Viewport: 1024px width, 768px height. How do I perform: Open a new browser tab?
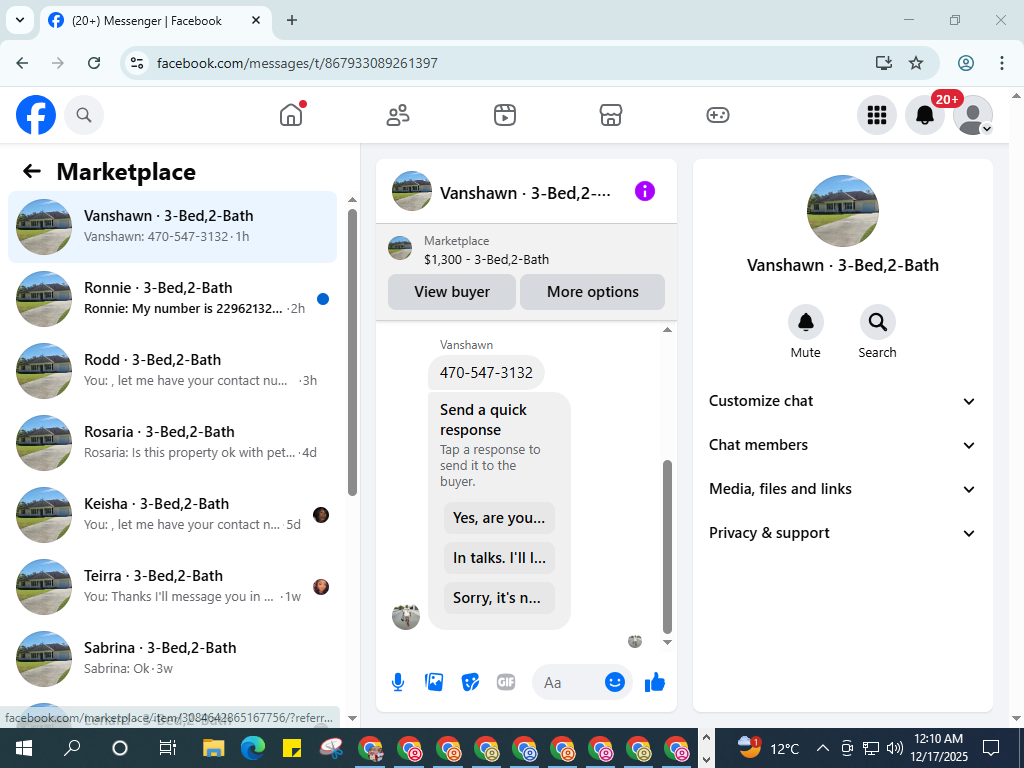(292, 20)
